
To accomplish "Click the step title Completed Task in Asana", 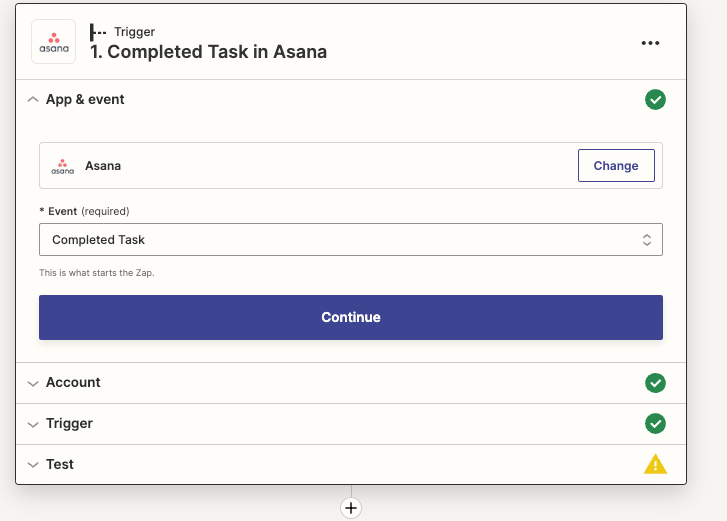I will click(209, 52).
